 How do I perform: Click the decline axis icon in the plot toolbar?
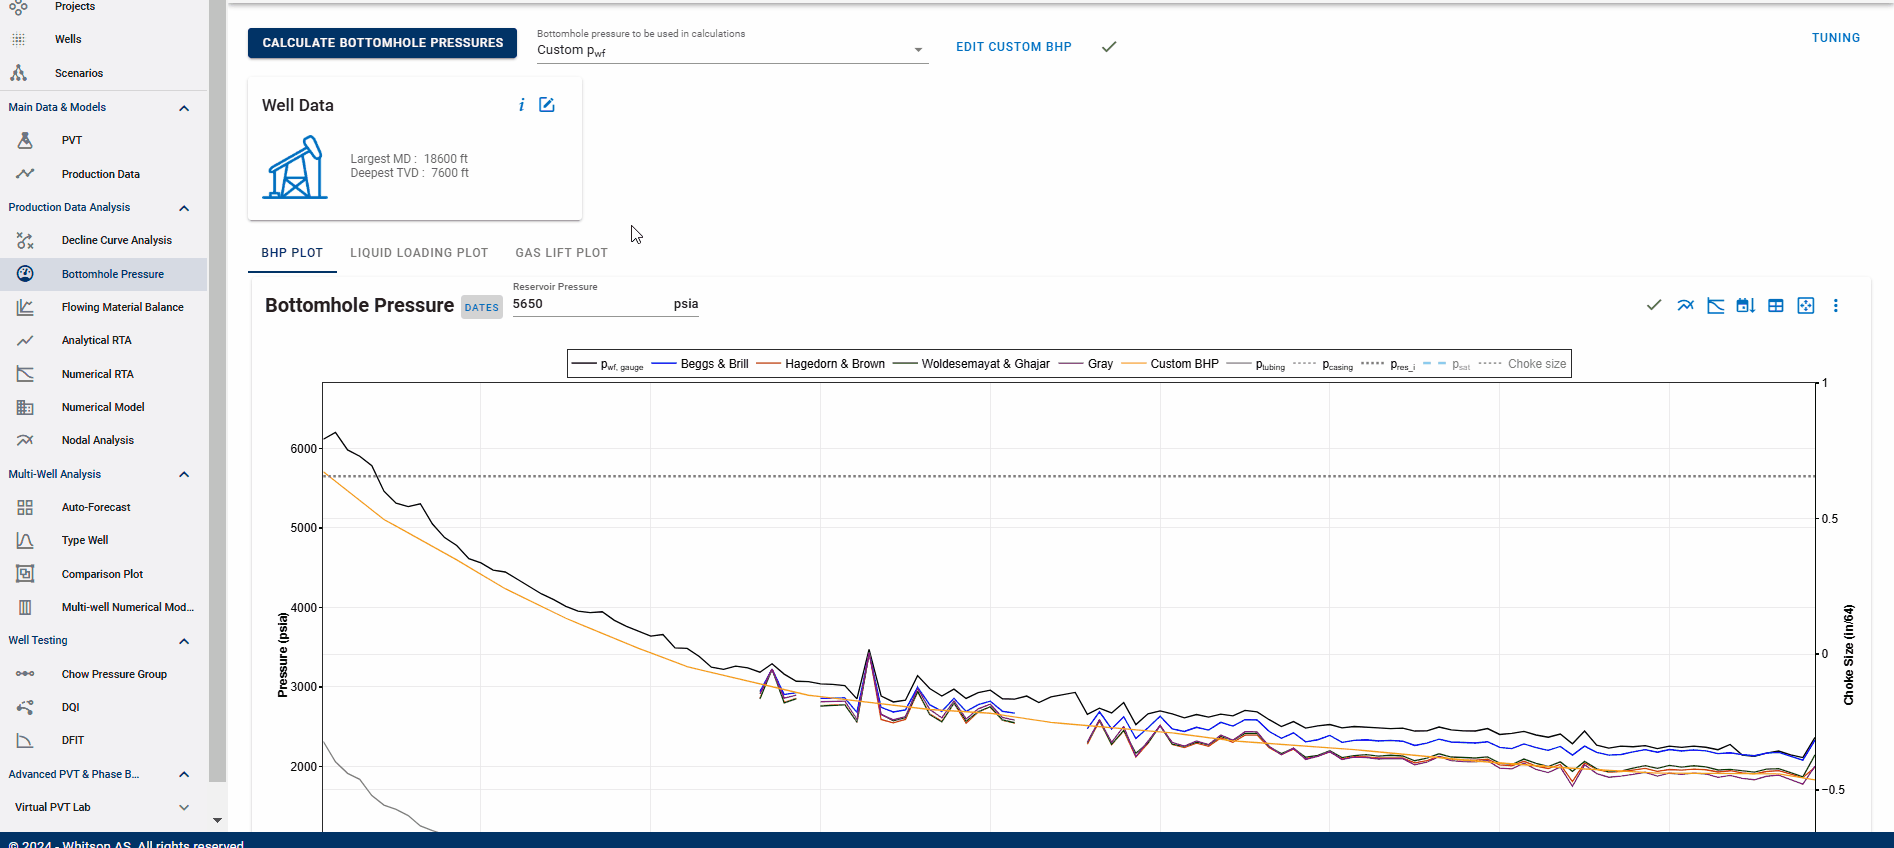pyautogui.click(x=1716, y=306)
